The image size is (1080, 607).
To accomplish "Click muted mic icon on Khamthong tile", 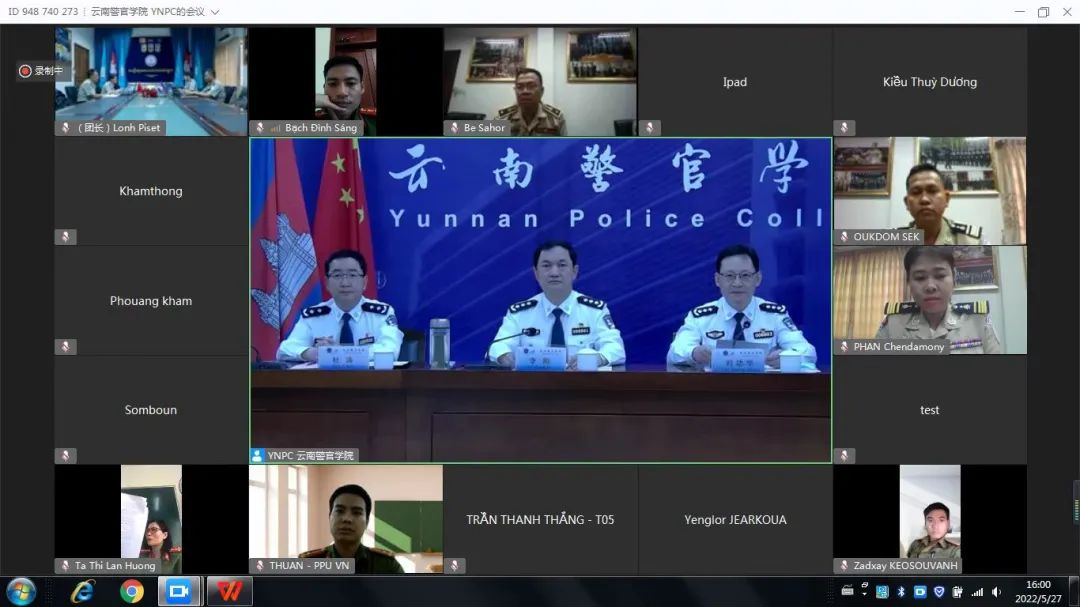I will 65,237.
